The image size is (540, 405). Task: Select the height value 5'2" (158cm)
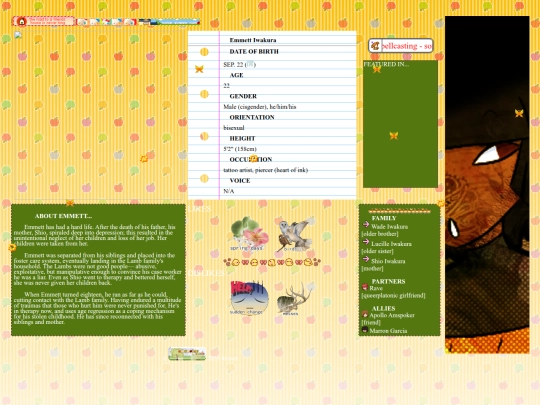(x=240, y=149)
